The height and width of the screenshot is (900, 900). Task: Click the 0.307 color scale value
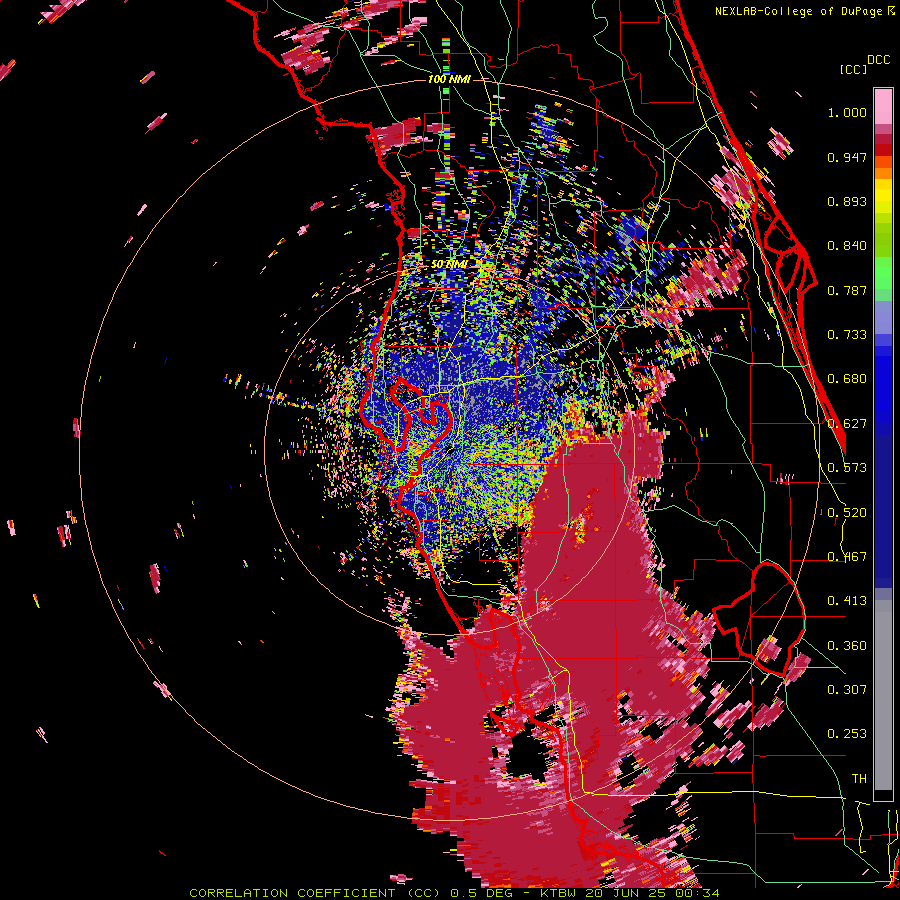point(847,690)
